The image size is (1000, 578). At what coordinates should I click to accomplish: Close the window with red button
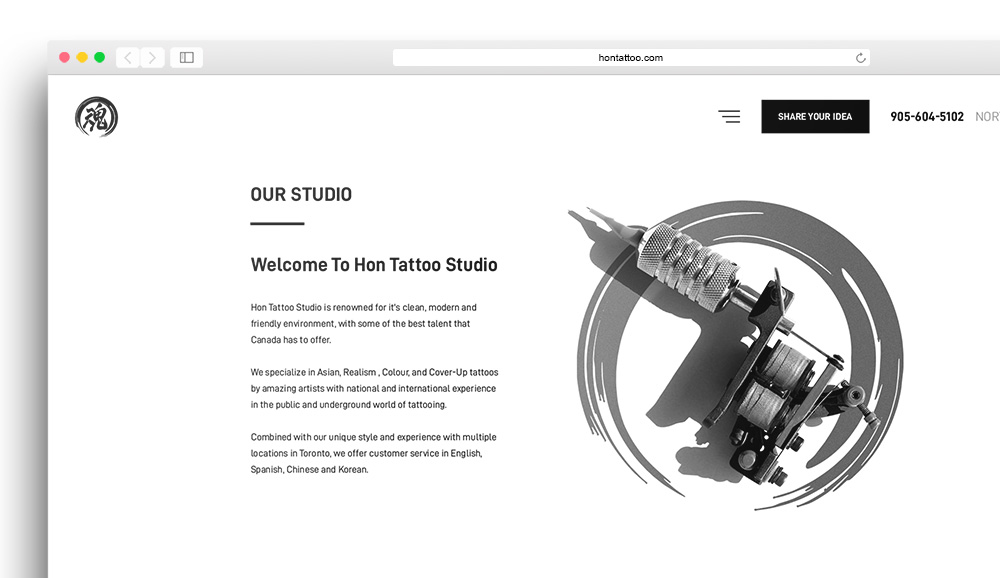click(x=64, y=57)
